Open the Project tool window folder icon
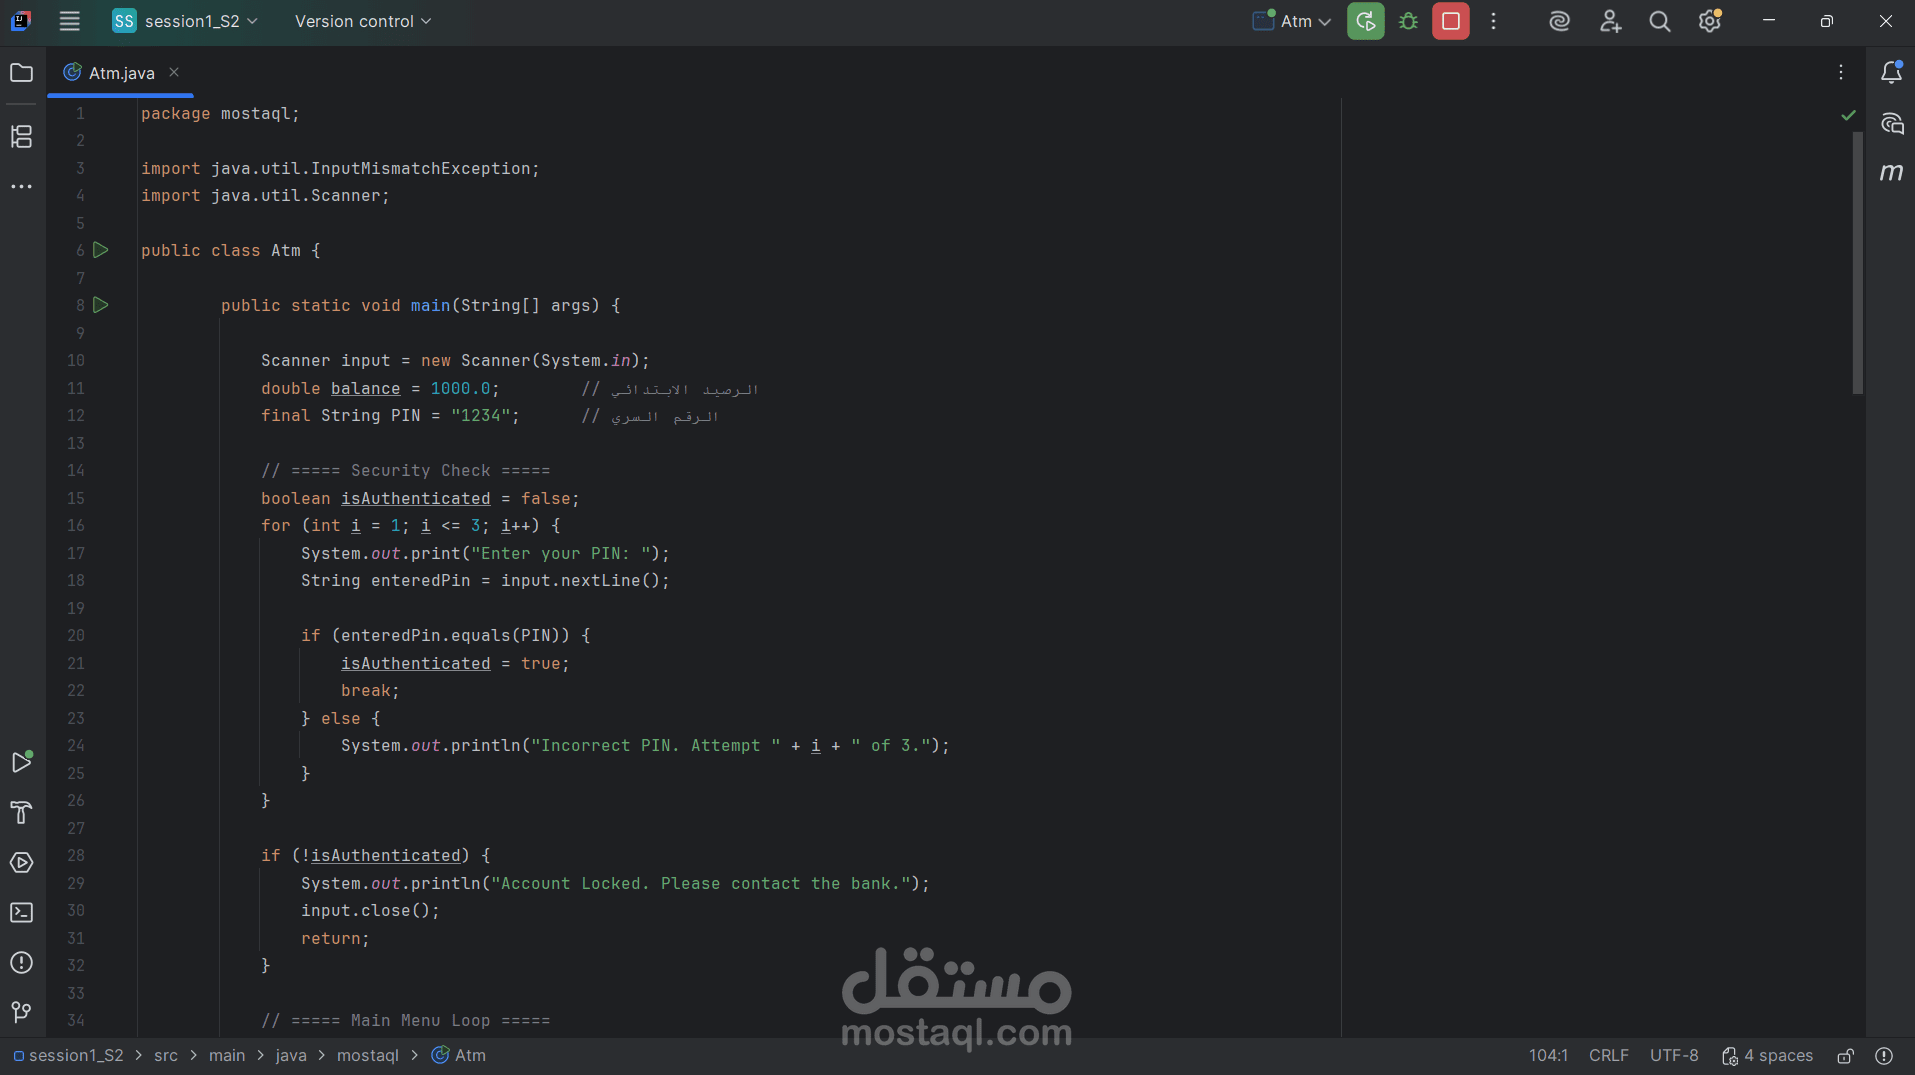1915x1075 pixels. 21,73
